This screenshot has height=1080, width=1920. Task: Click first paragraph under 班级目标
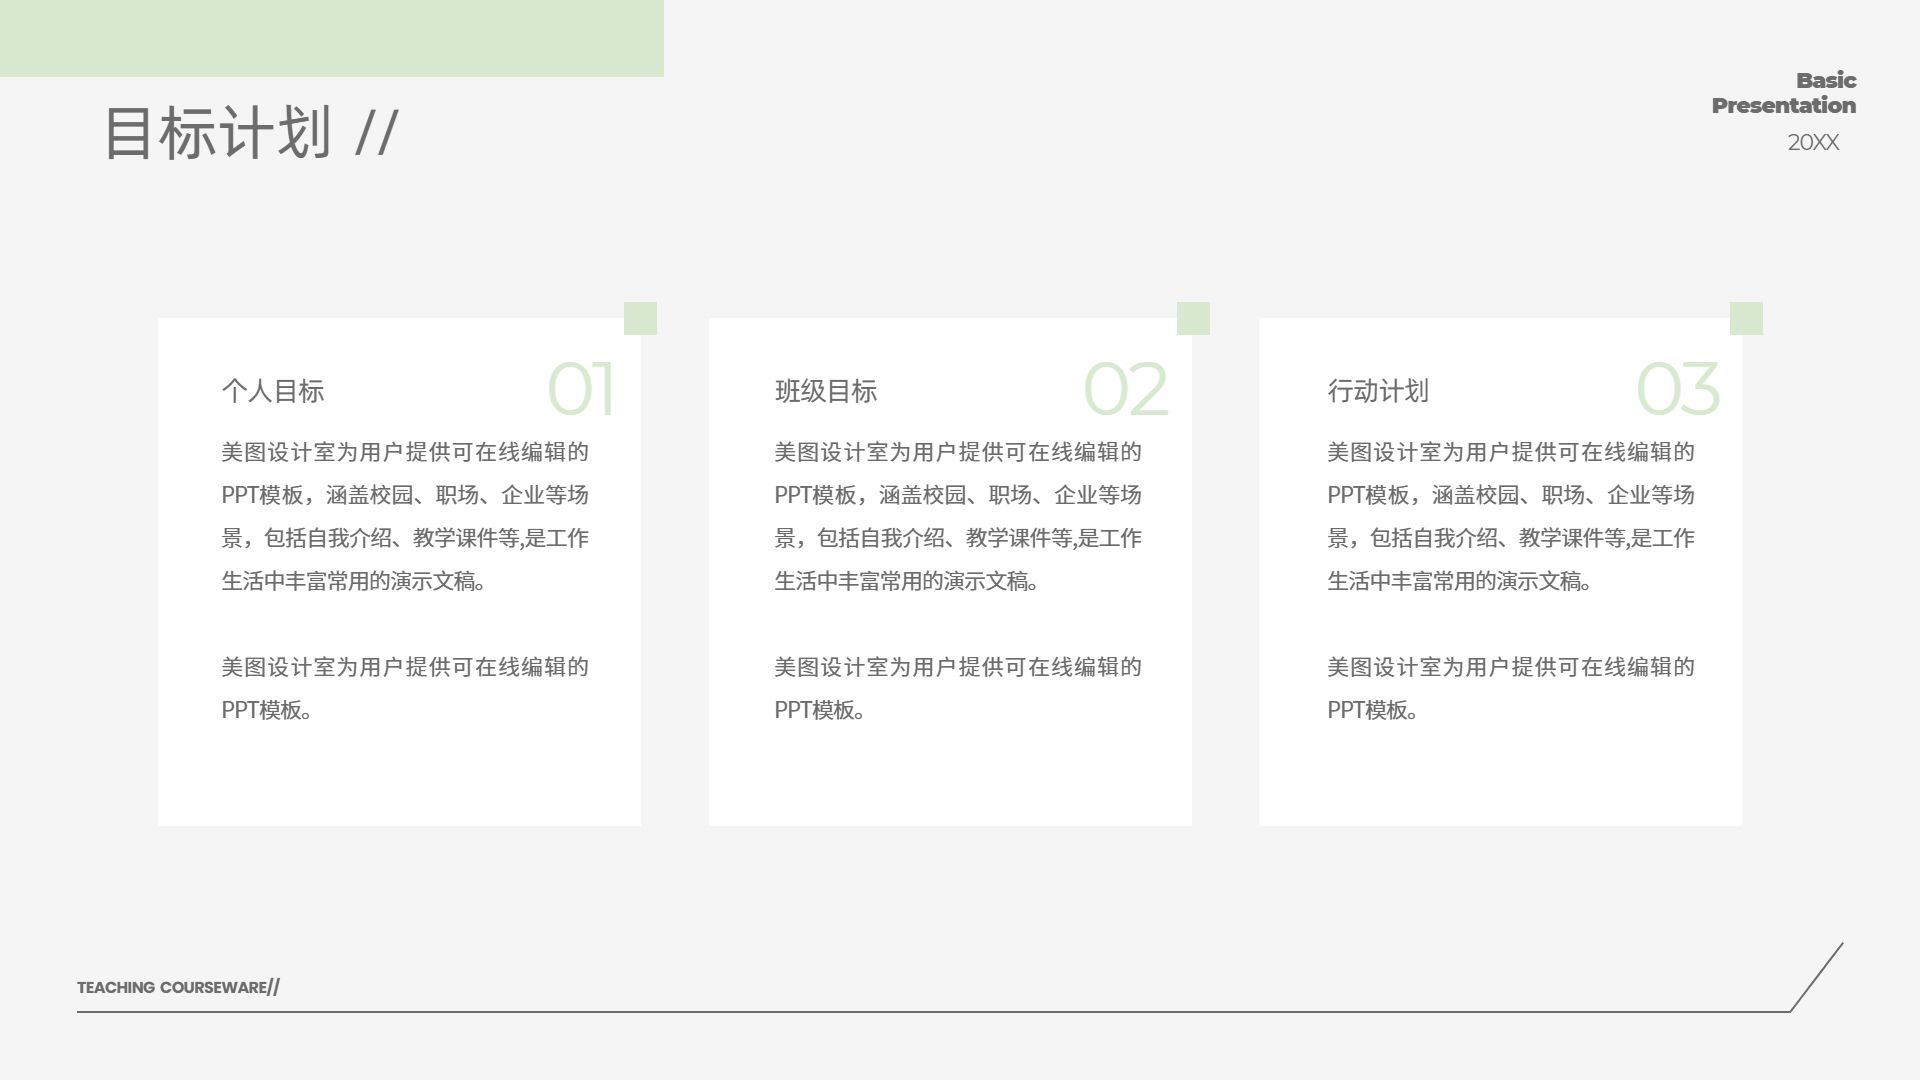click(958, 516)
